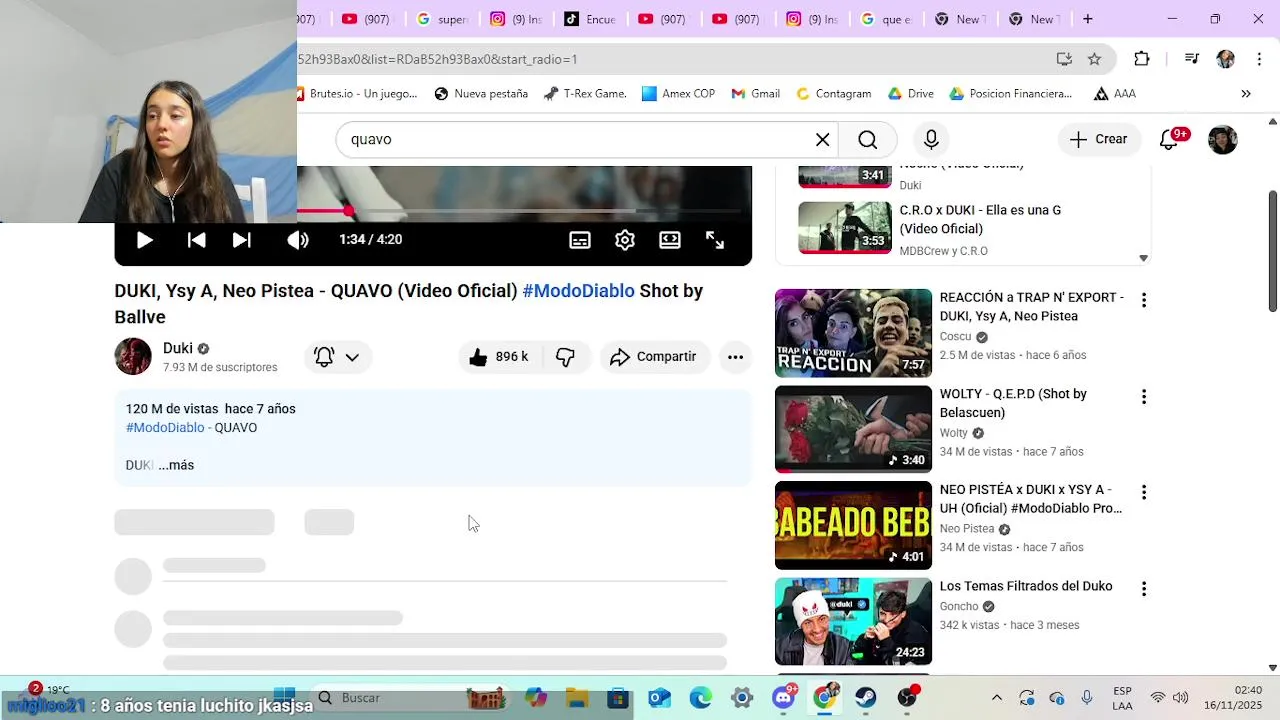Open the Amex COP bookmark

(x=678, y=94)
